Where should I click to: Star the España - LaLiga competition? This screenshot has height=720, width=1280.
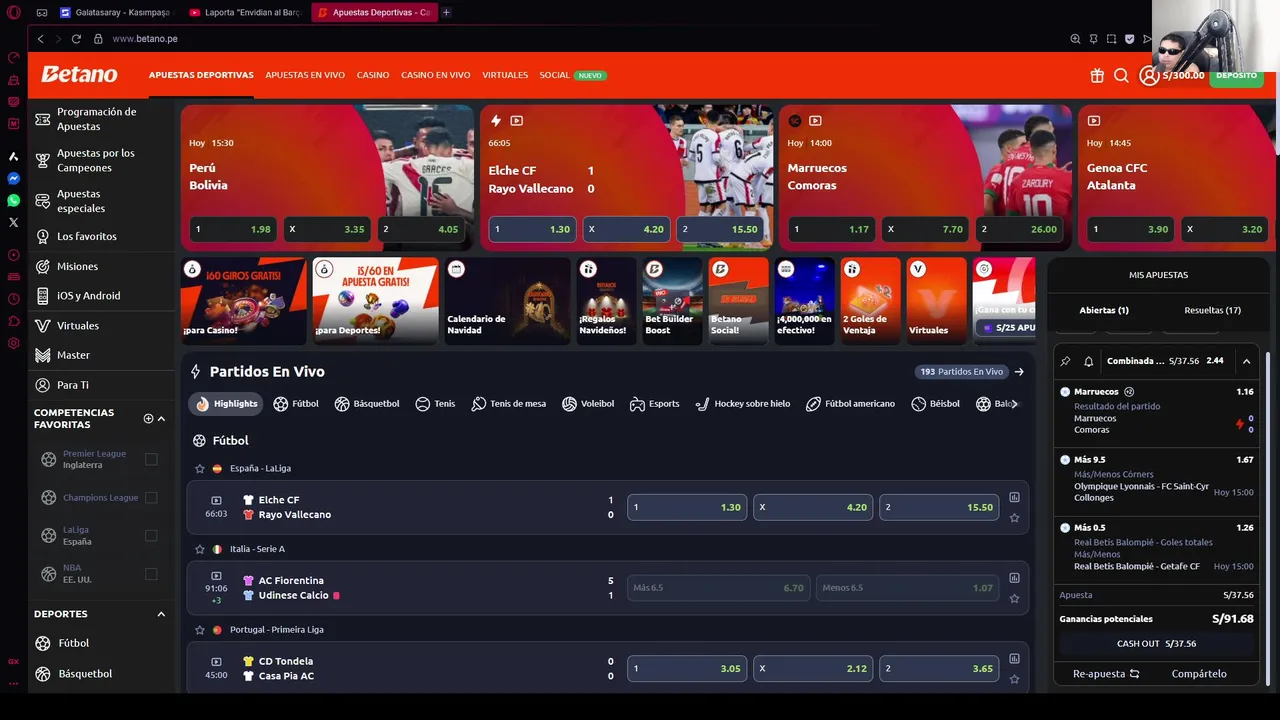tap(200, 468)
